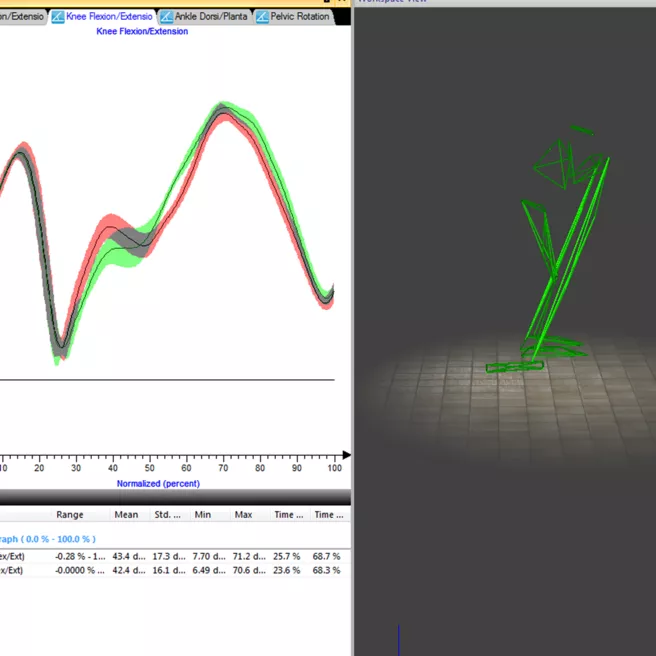Select the max value 71.2 d...
This screenshot has width=656, height=656.
coord(249,556)
